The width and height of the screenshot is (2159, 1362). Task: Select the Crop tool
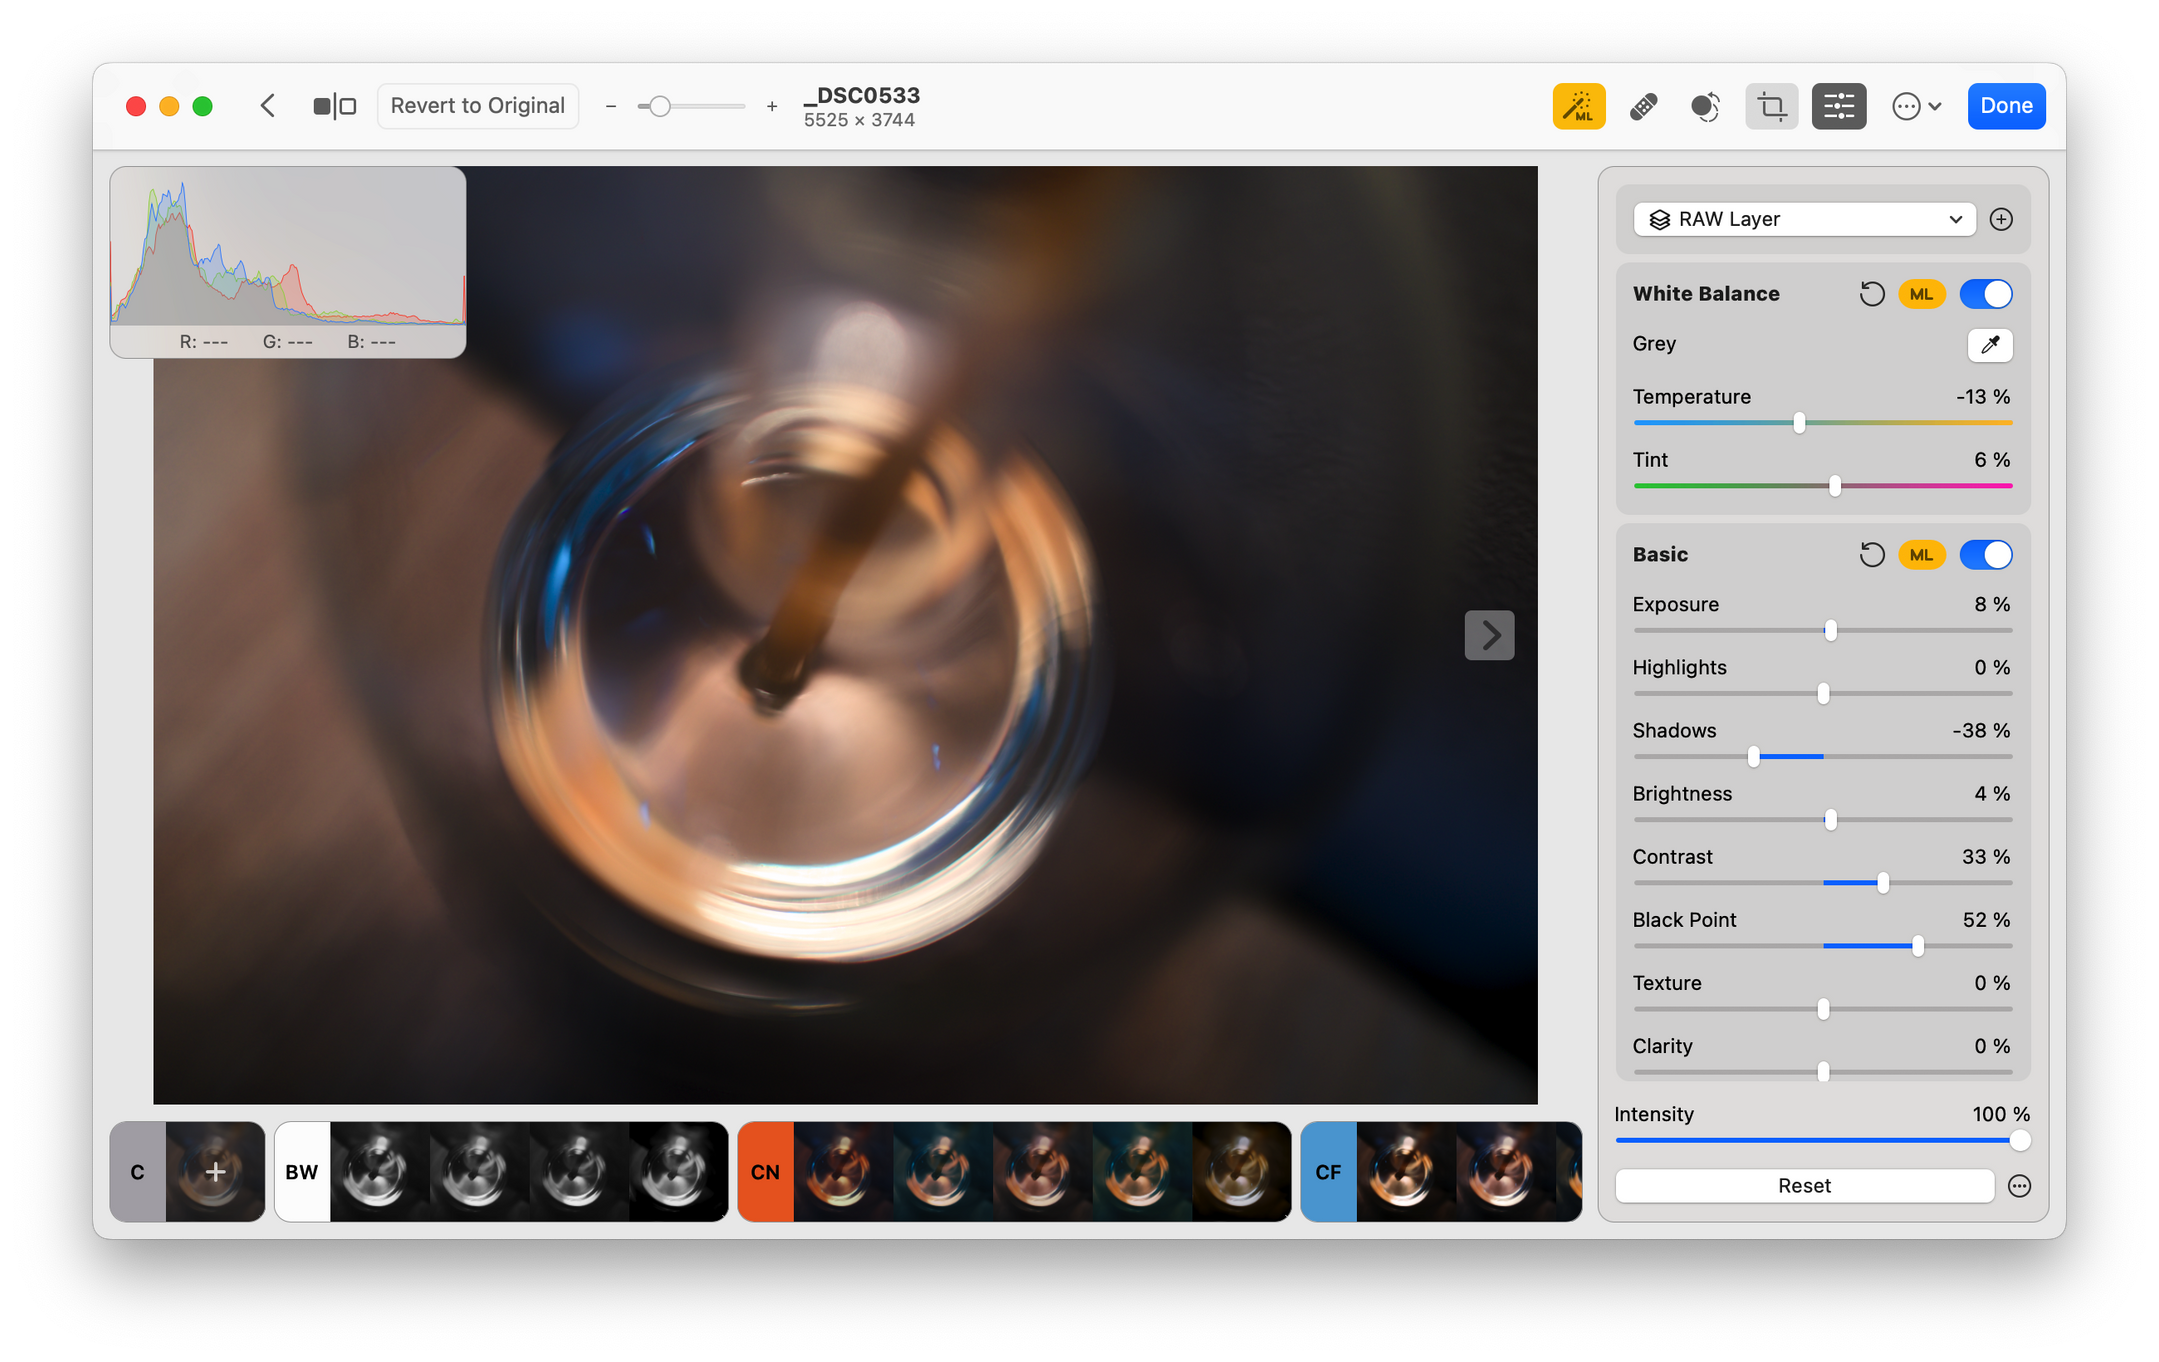(x=1771, y=106)
